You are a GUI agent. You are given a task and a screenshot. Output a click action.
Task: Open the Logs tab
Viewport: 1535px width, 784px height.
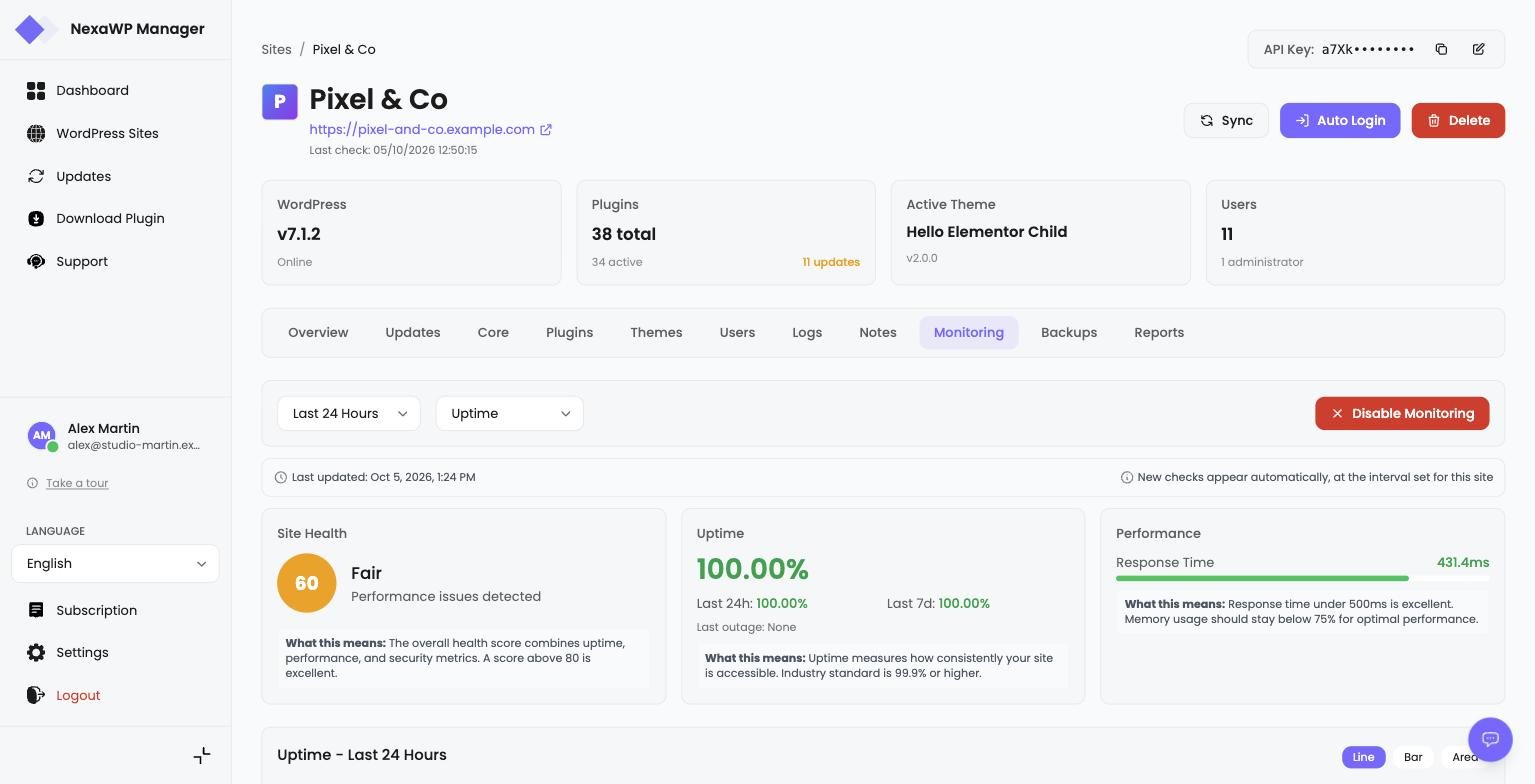pos(807,333)
